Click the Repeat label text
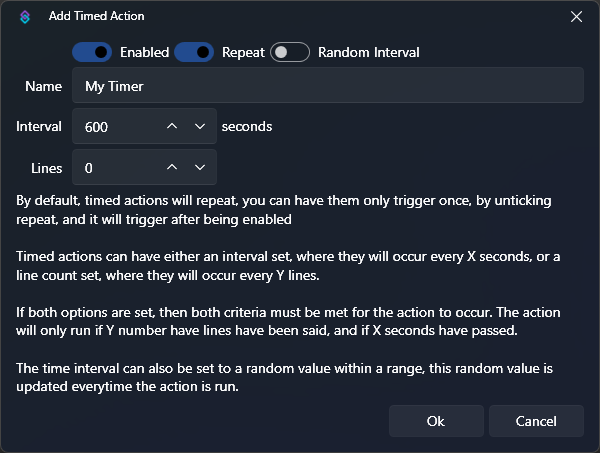 (243, 52)
